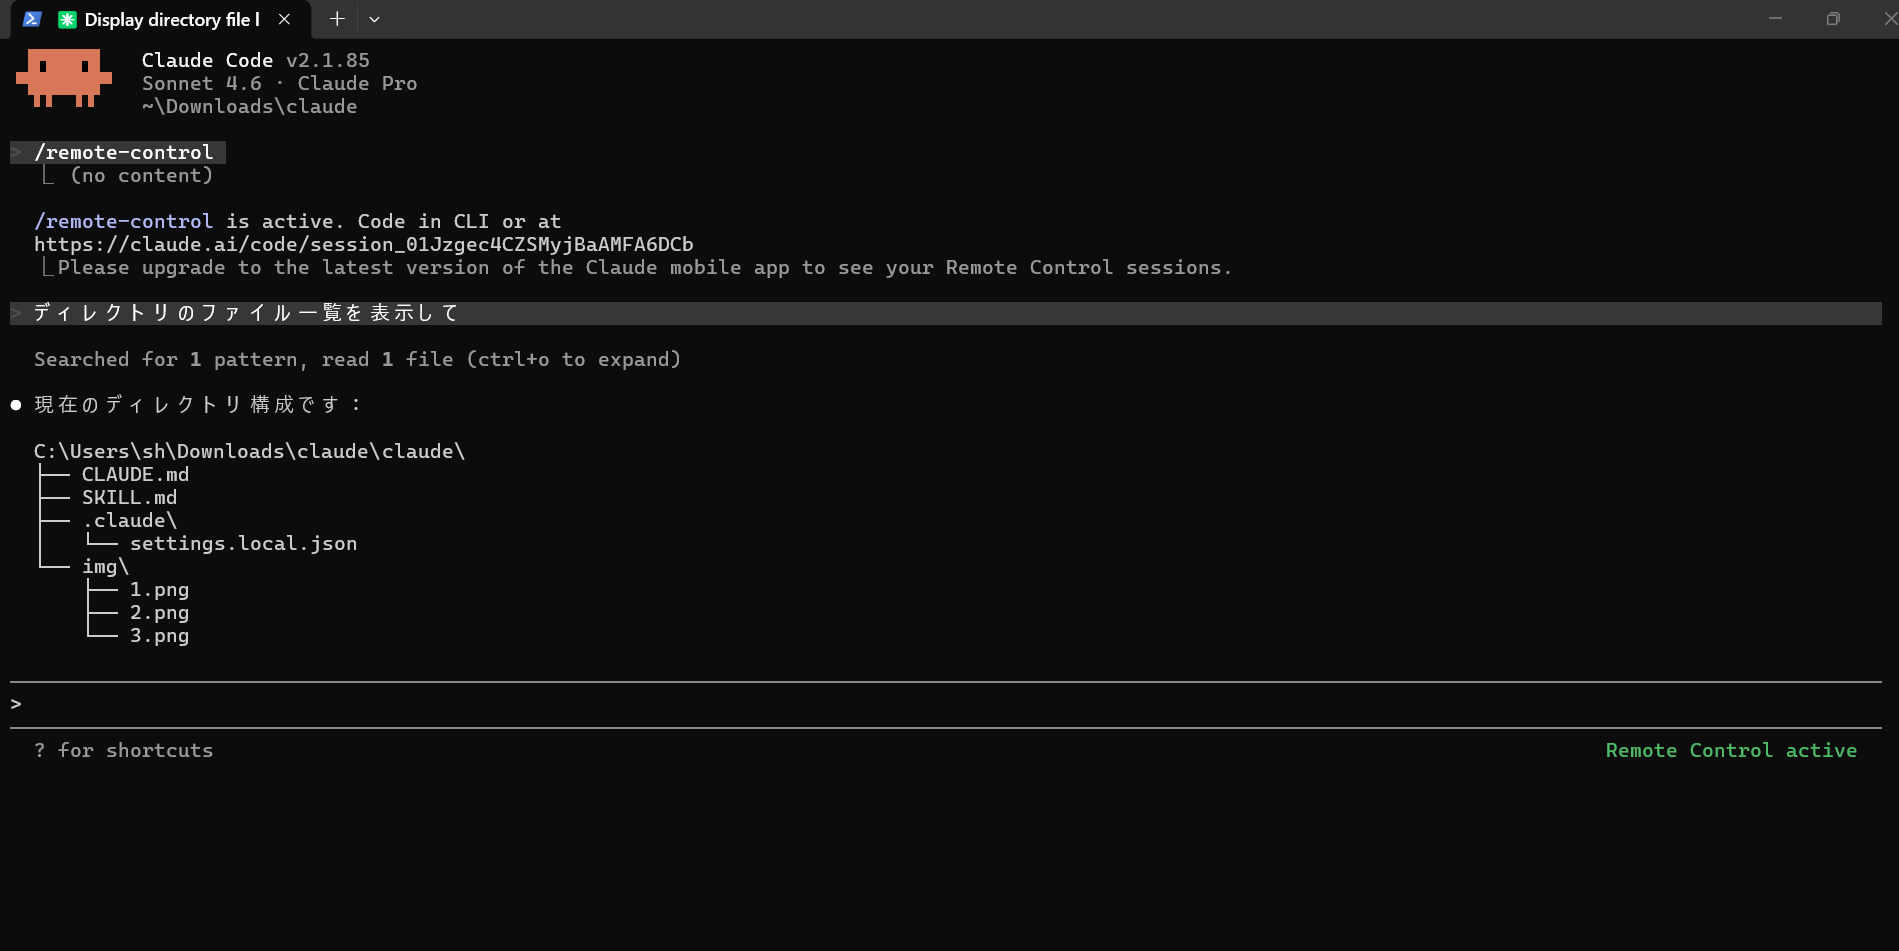Select the 1.png file in img folder

tap(159, 589)
